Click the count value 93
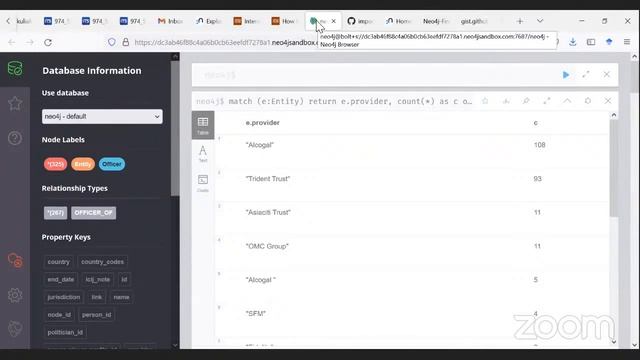Viewport: 640px width, 360px height. click(537, 179)
